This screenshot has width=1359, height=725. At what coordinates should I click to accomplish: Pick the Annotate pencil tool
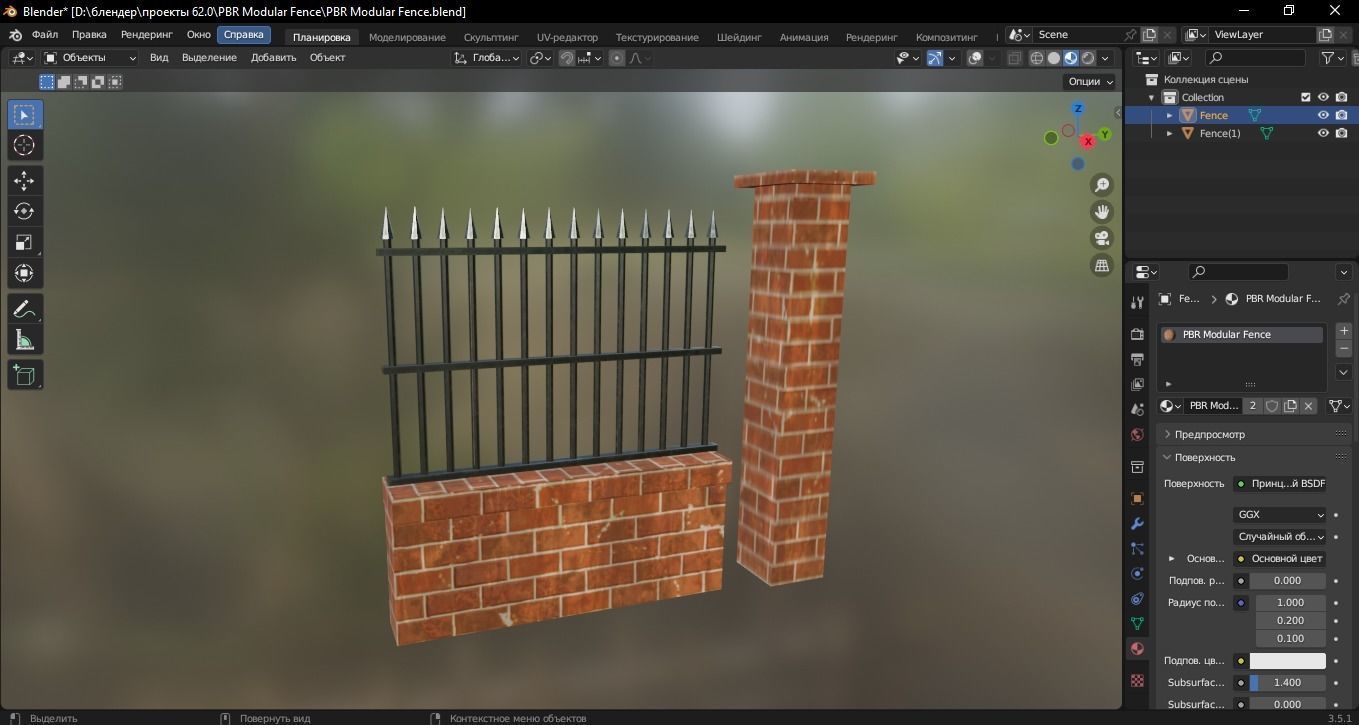[x=25, y=309]
